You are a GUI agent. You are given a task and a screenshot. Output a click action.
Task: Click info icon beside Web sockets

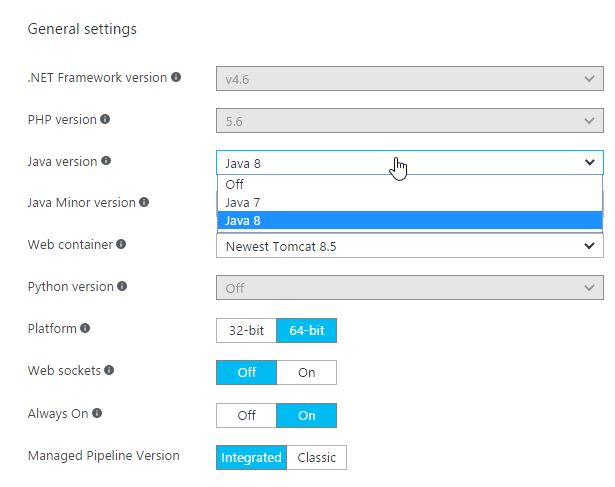click(x=109, y=370)
